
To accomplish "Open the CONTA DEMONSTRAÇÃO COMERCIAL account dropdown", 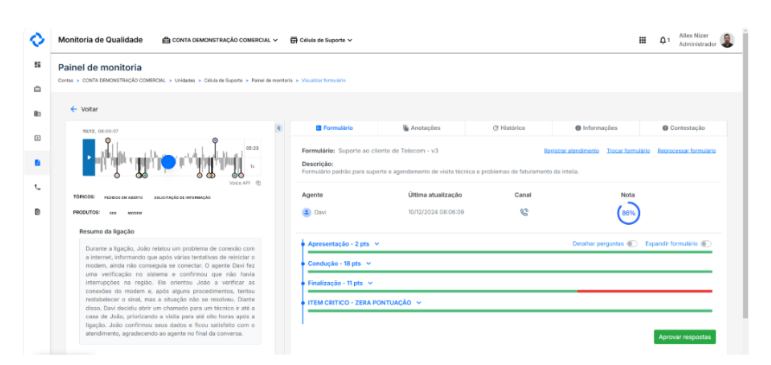I will pos(220,40).
